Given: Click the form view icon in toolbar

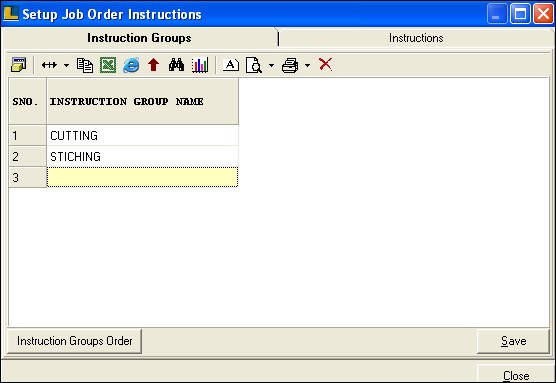Looking at the screenshot, I should [x=18, y=65].
